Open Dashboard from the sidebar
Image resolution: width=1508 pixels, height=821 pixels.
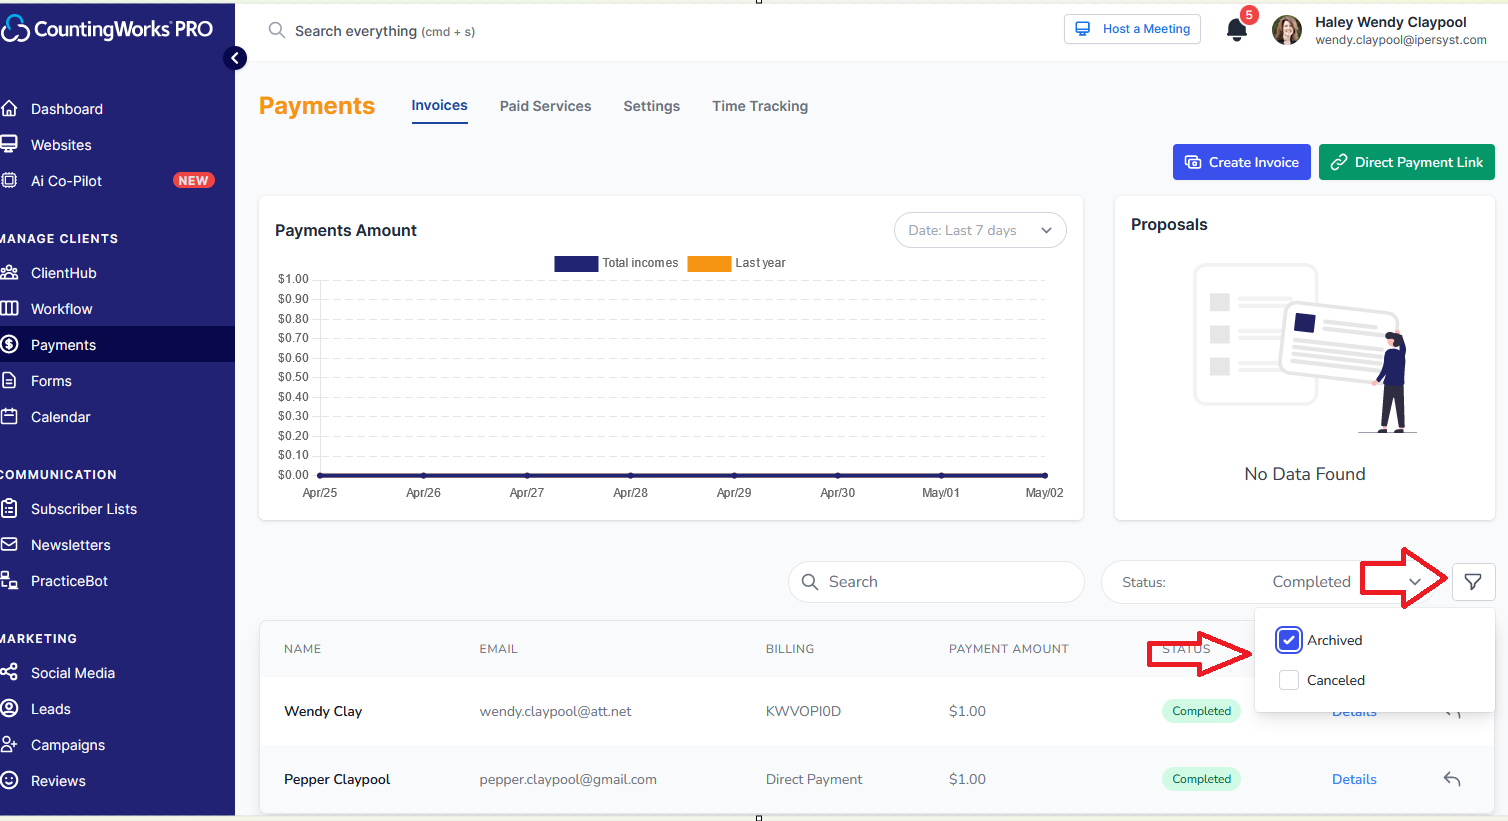point(67,109)
